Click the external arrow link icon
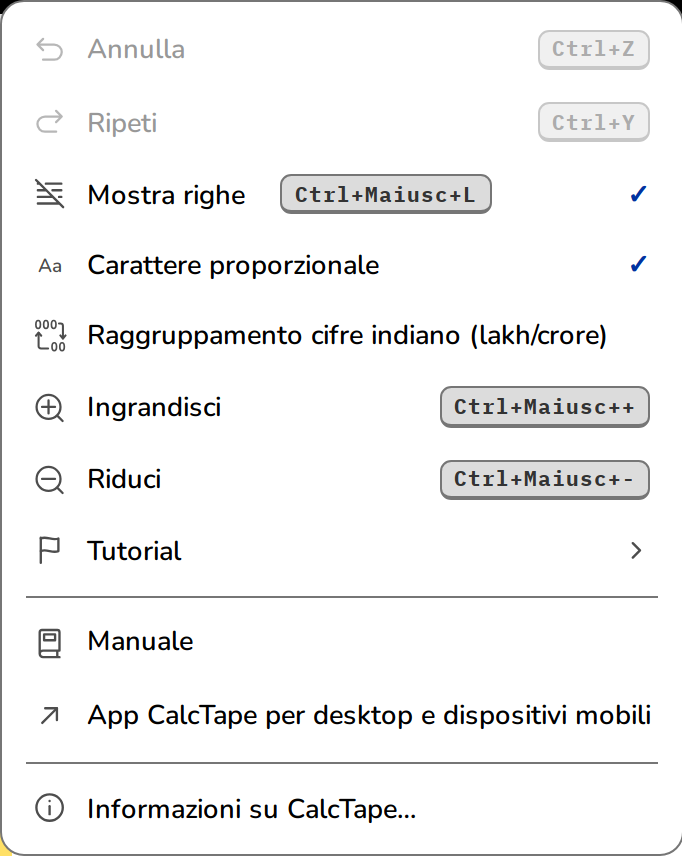Viewport: 682px width, 856px height. point(50,716)
